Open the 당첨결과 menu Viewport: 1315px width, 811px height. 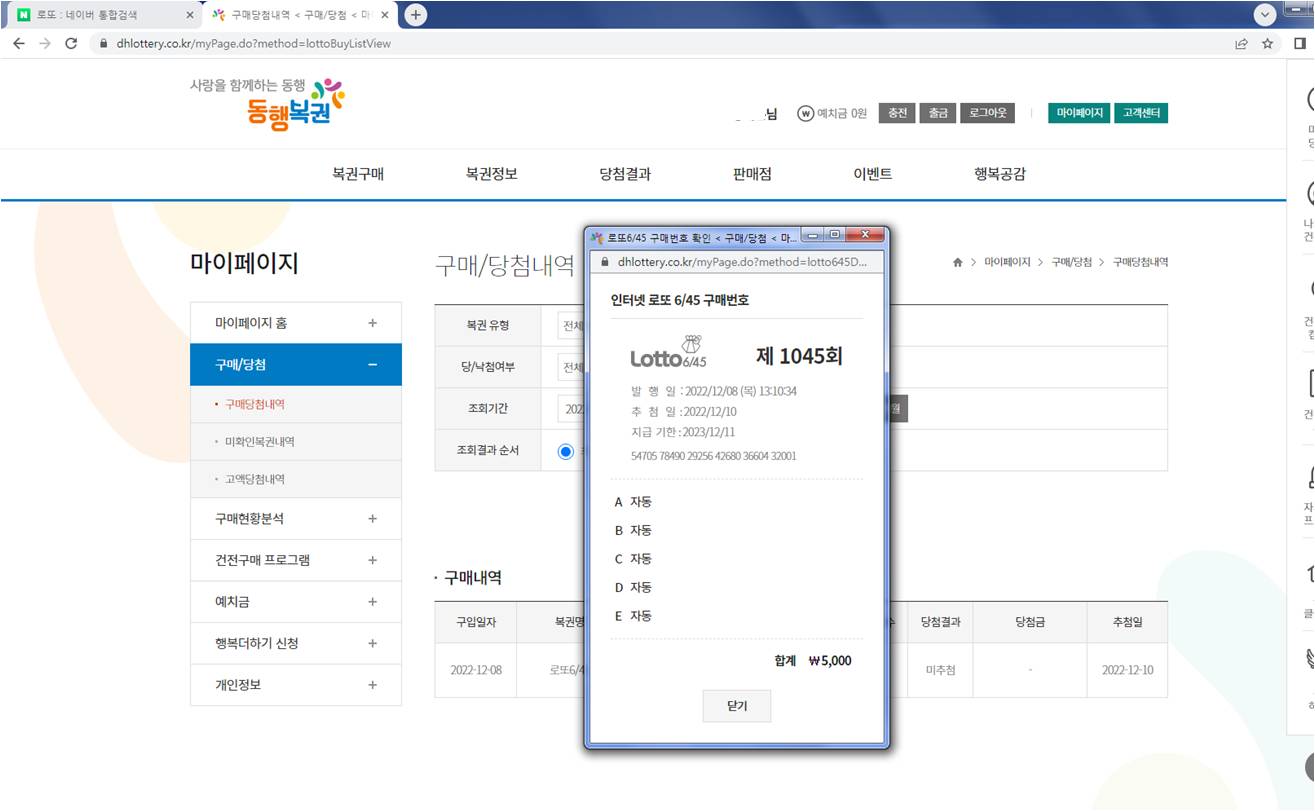(x=625, y=174)
